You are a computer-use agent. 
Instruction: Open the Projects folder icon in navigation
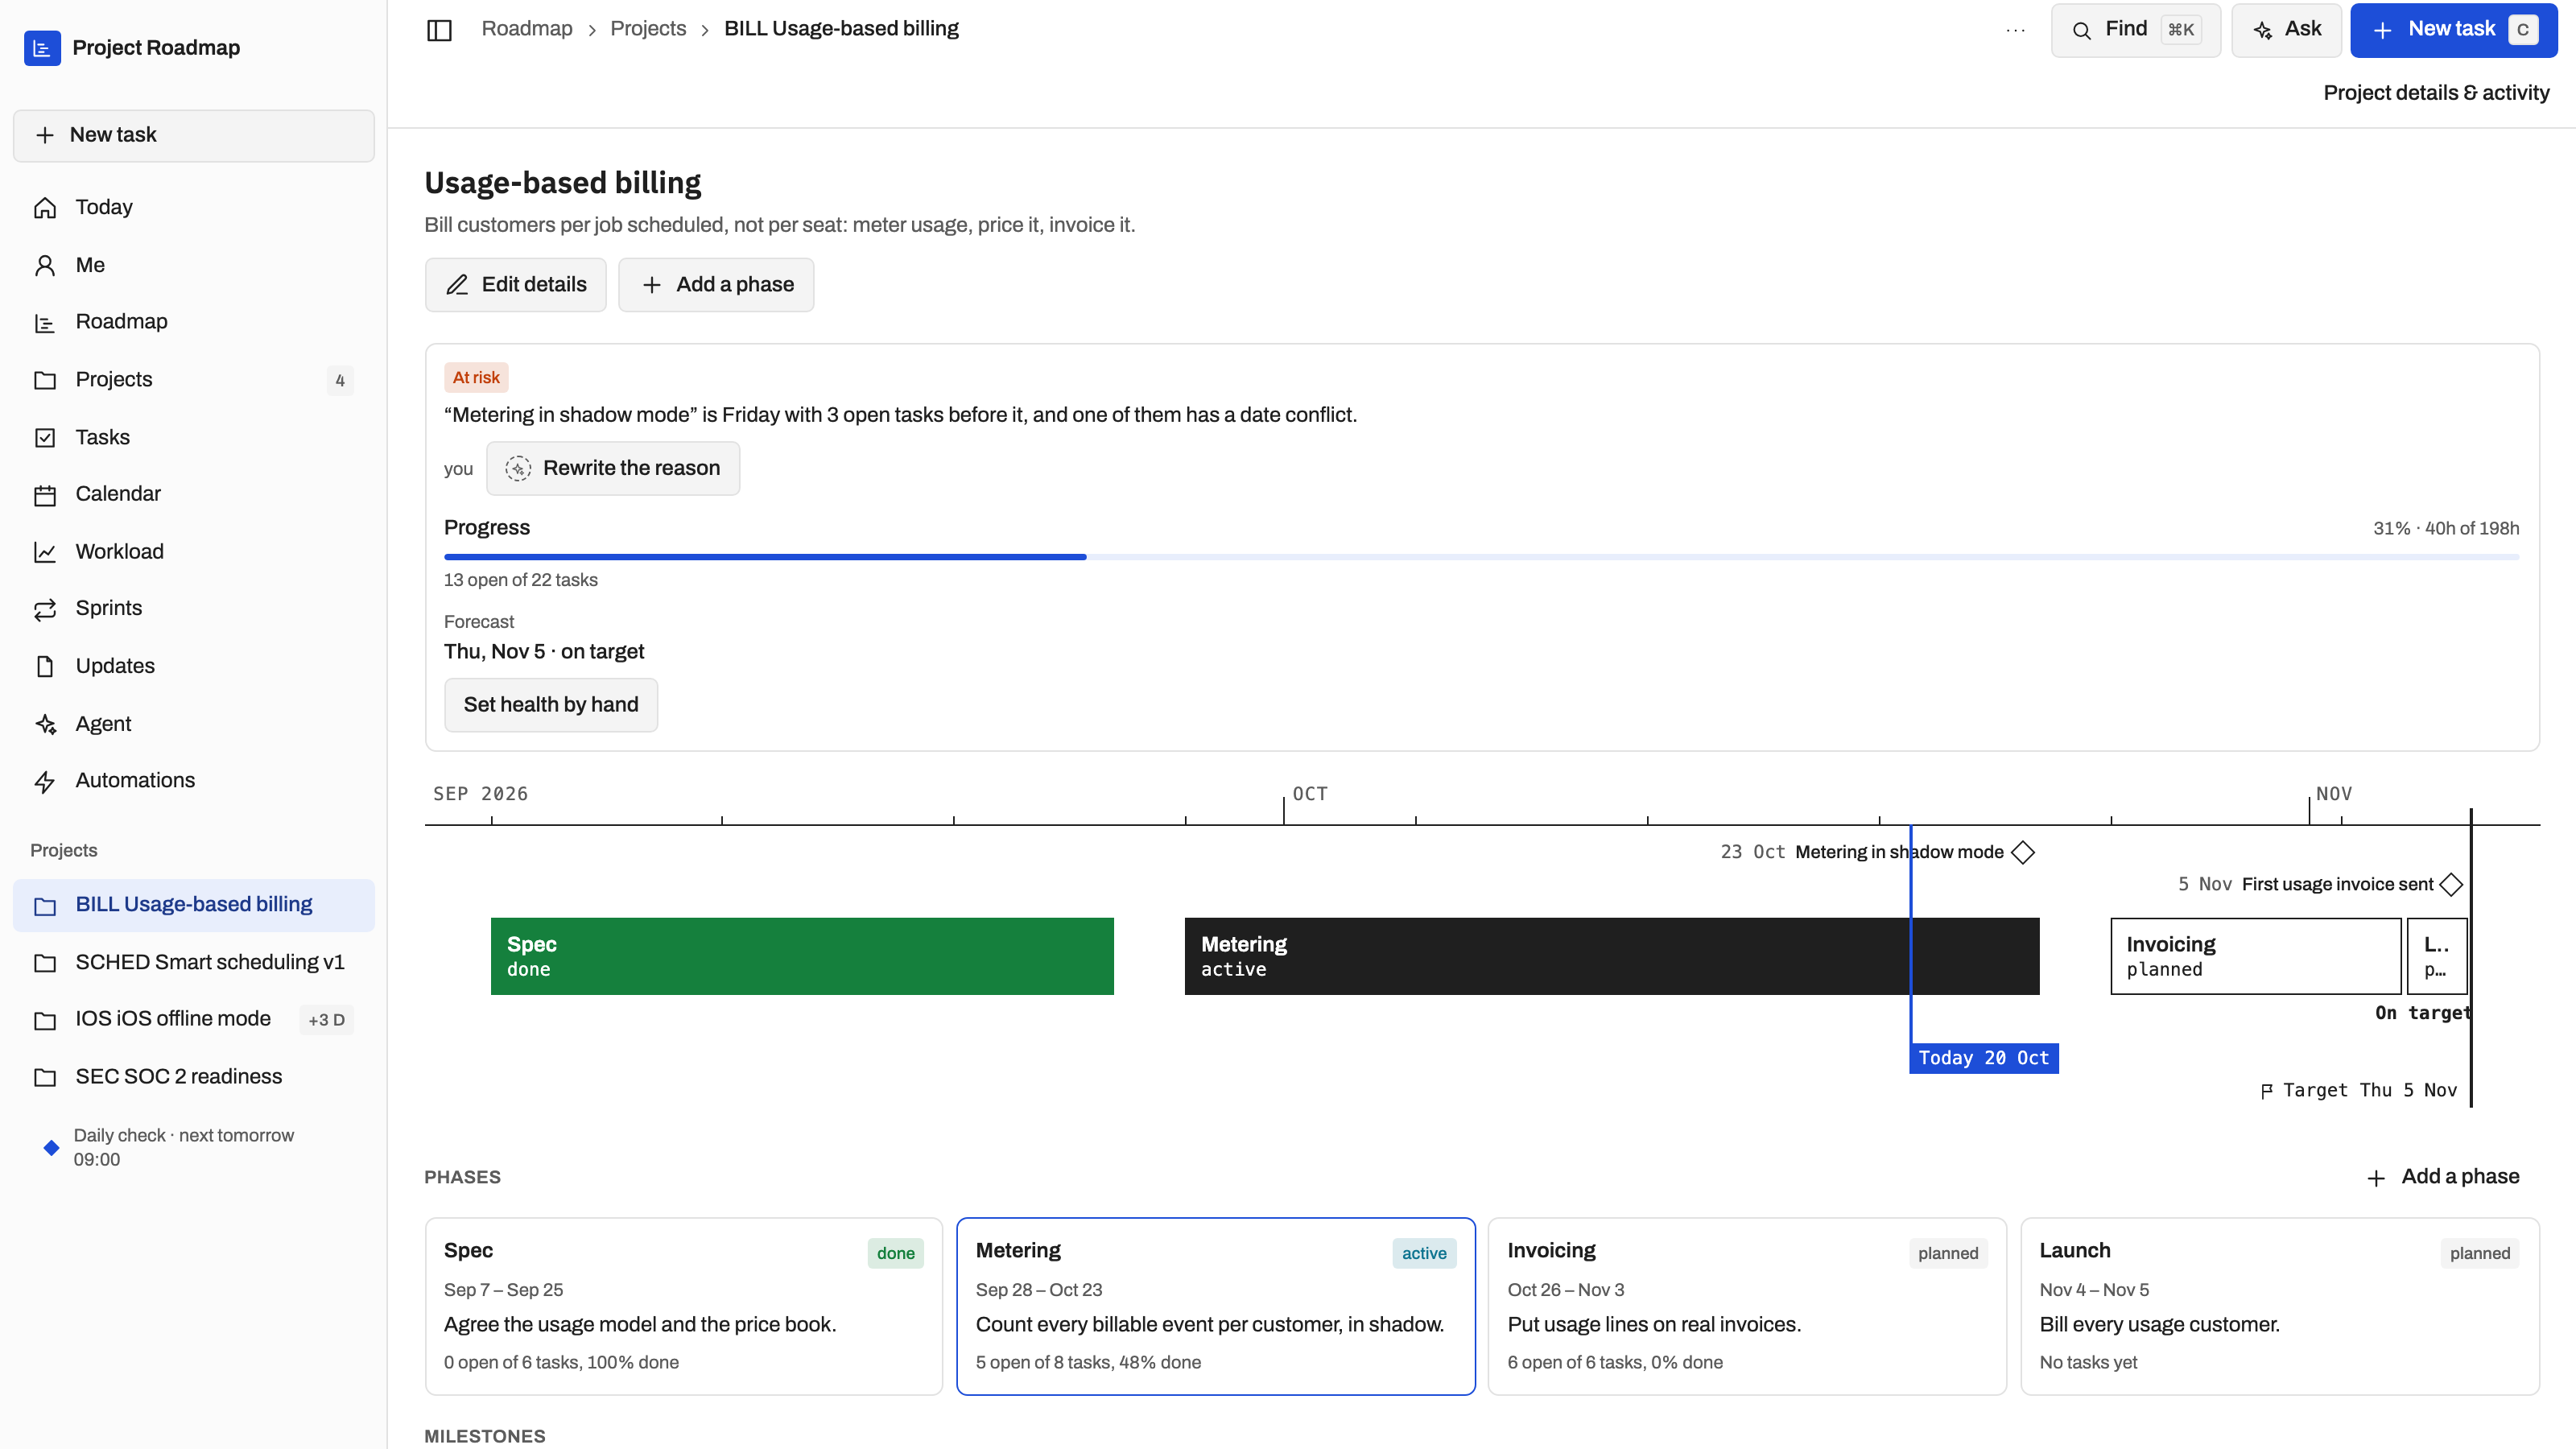coord(45,380)
